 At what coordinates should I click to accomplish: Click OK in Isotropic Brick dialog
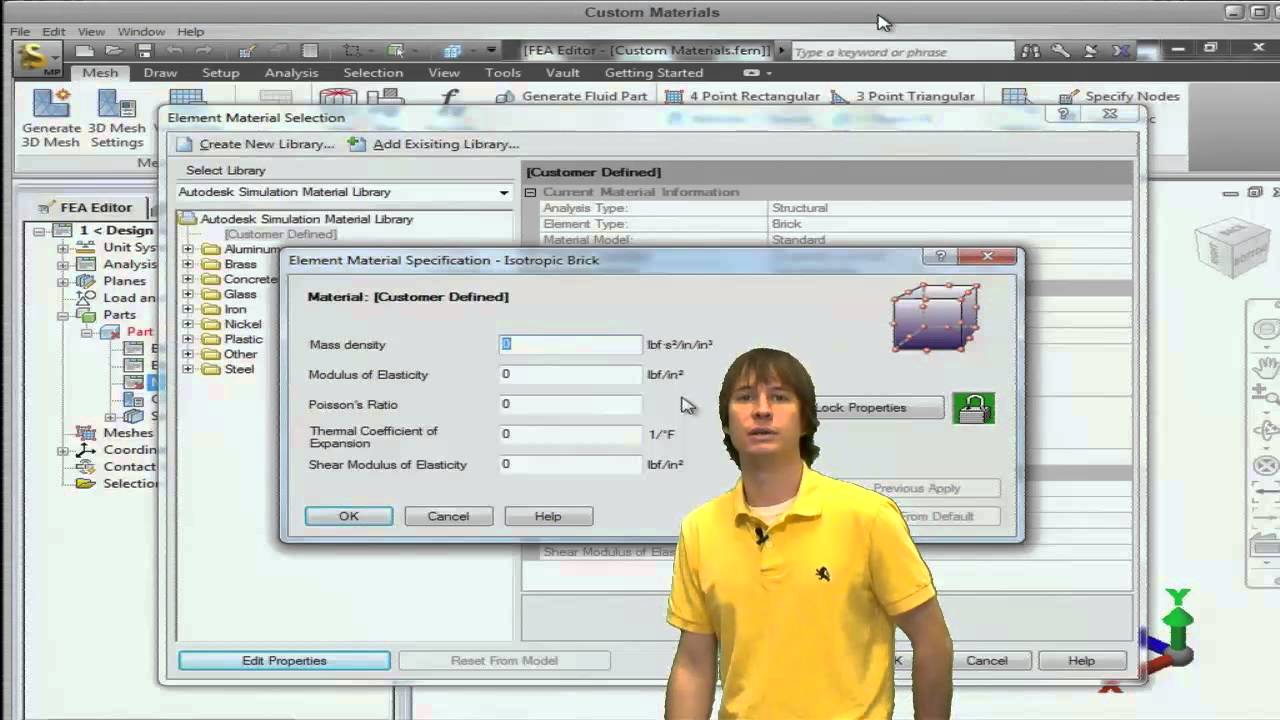(x=348, y=516)
